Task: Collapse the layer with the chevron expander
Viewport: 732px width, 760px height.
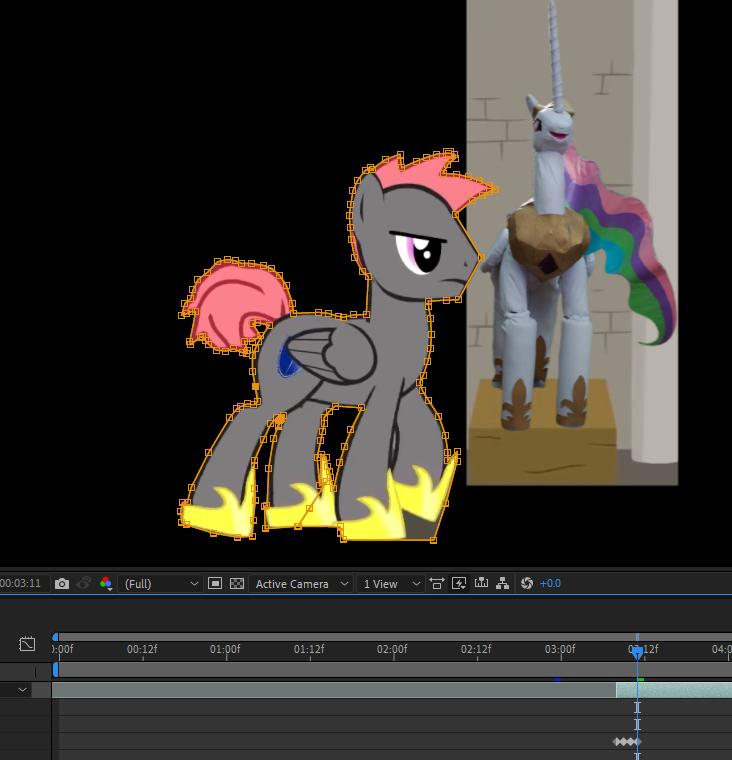Action: (x=22, y=690)
